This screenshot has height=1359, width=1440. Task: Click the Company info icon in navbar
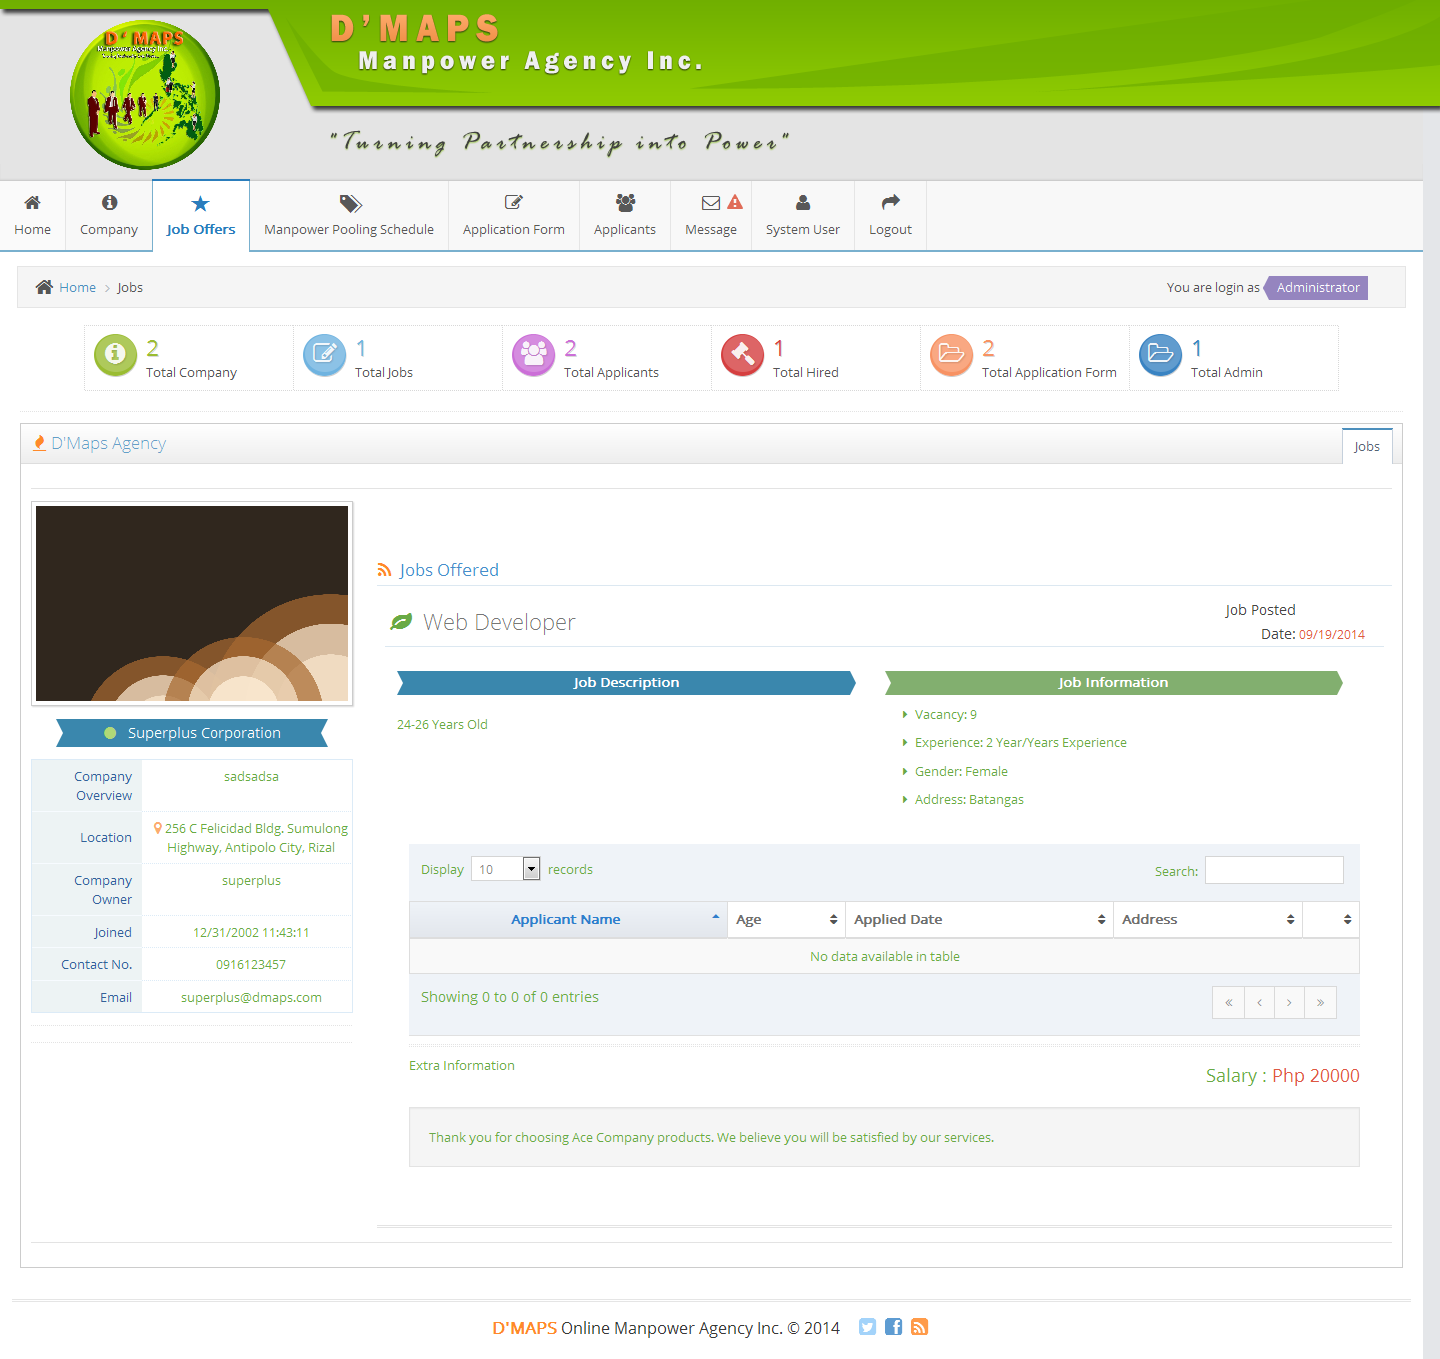tap(109, 203)
